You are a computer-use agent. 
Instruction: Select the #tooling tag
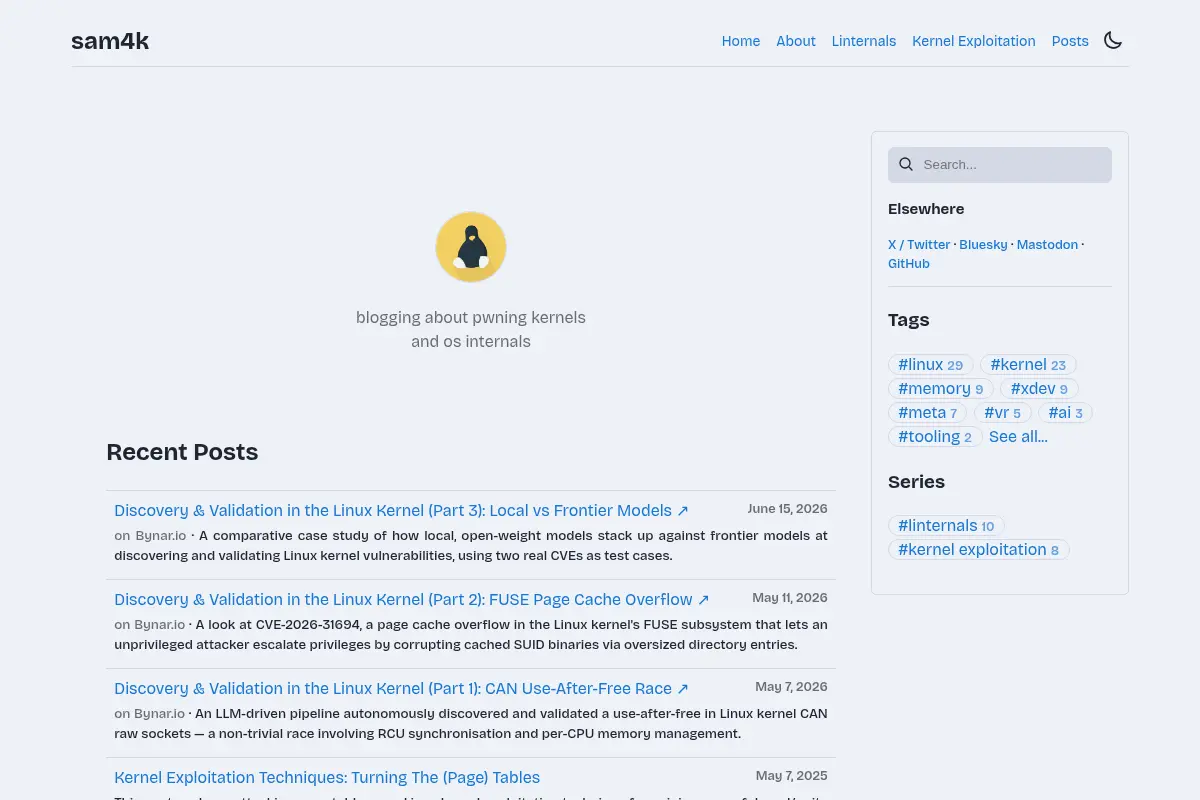(x=935, y=437)
